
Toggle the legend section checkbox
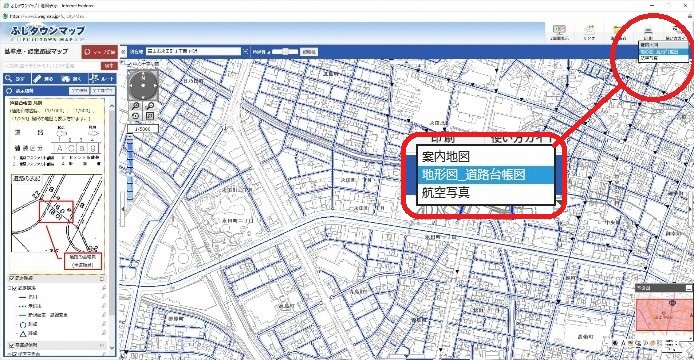coord(12,279)
